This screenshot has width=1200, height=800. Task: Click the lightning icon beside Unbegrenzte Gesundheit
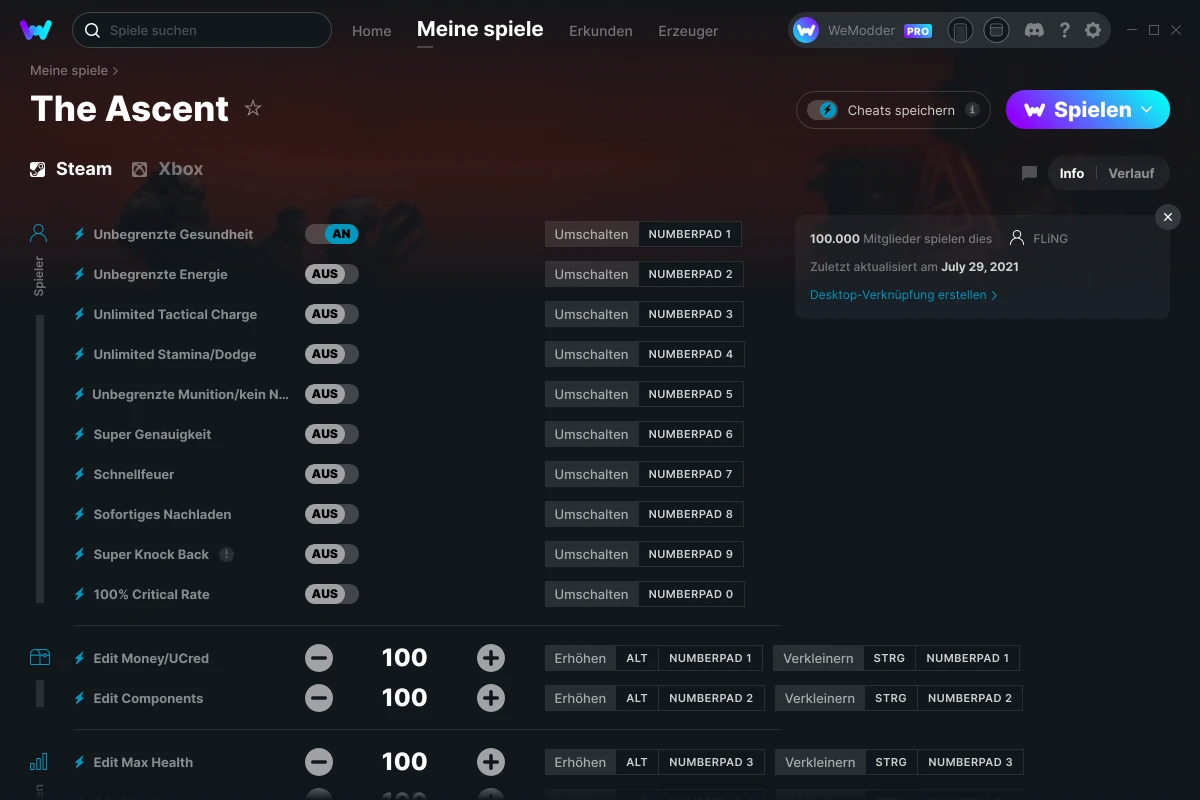[x=80, y=234]
